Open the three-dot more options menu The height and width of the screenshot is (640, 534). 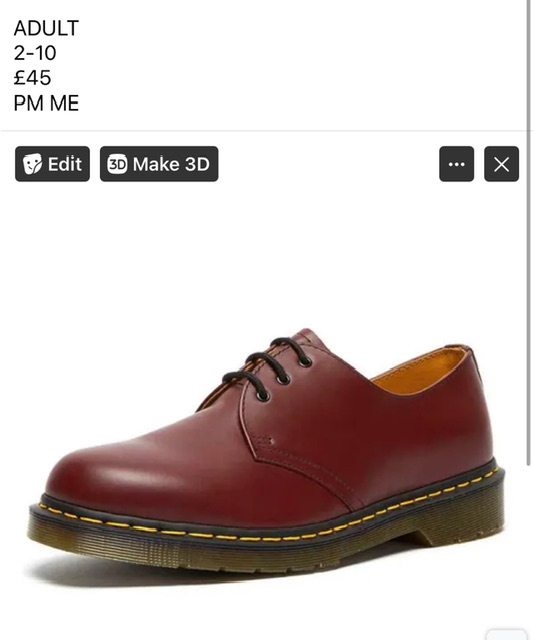pyautogui.click(x=456, y=164)
